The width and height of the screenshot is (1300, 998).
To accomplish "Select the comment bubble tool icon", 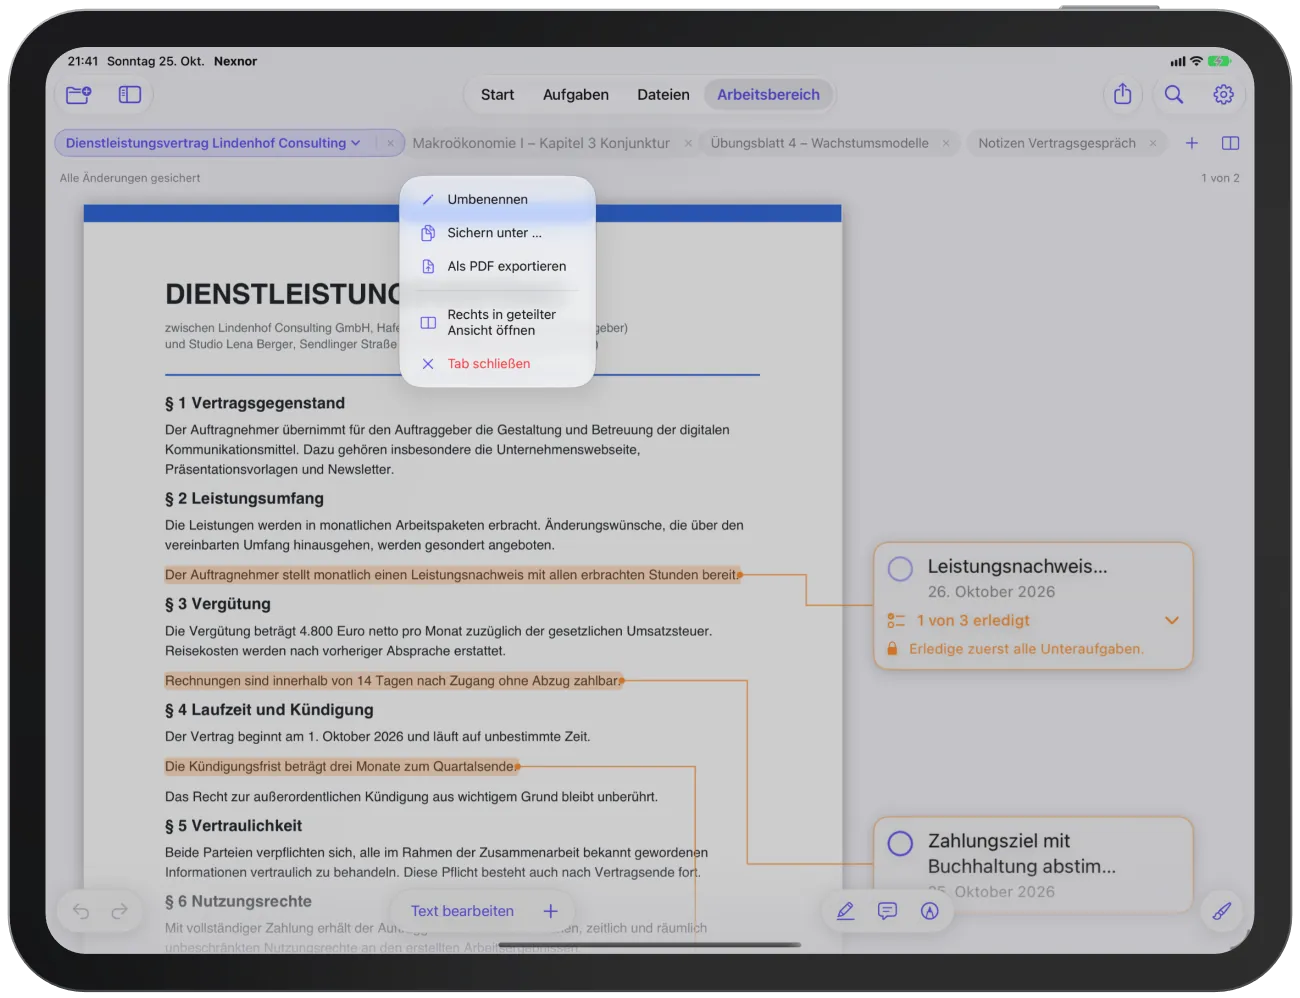I will (x=887, y=911).
